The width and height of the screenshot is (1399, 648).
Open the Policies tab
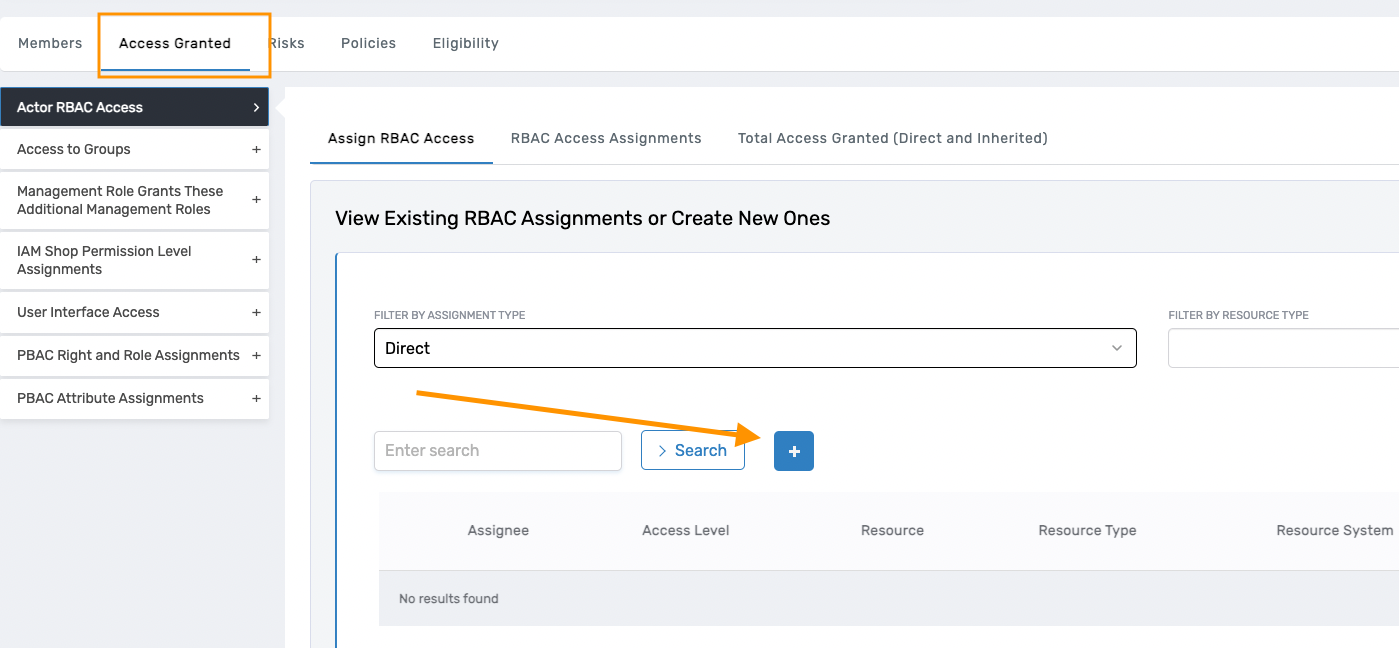(368, 43)
